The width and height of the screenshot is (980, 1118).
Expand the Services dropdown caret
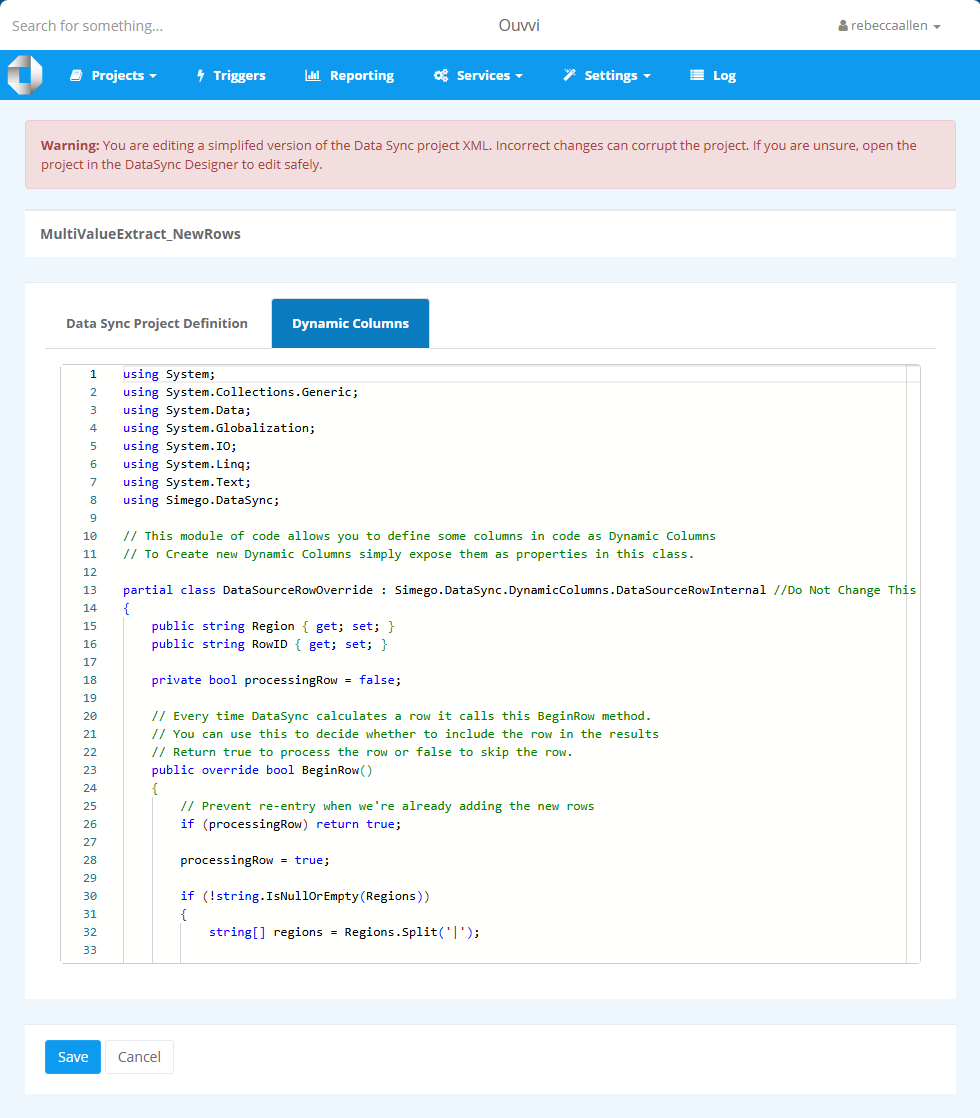(x=519, y=76)
